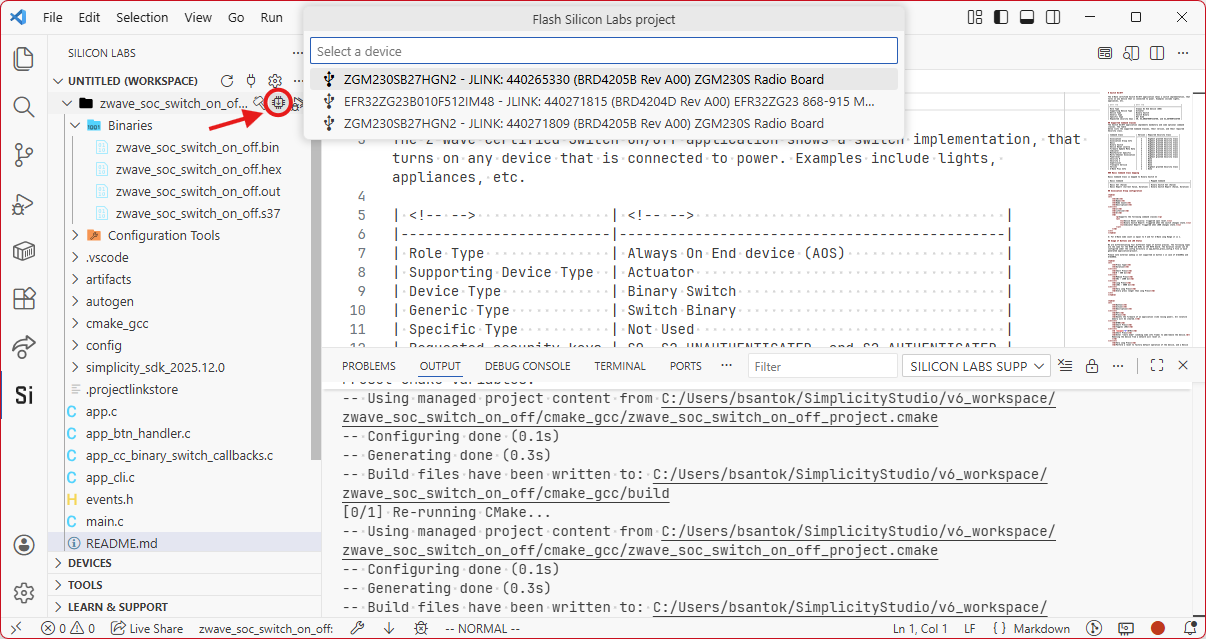Screen dimensions: 1206x639
Task: Click the plug icon in workspace header
Action: [x=251, y=81]
